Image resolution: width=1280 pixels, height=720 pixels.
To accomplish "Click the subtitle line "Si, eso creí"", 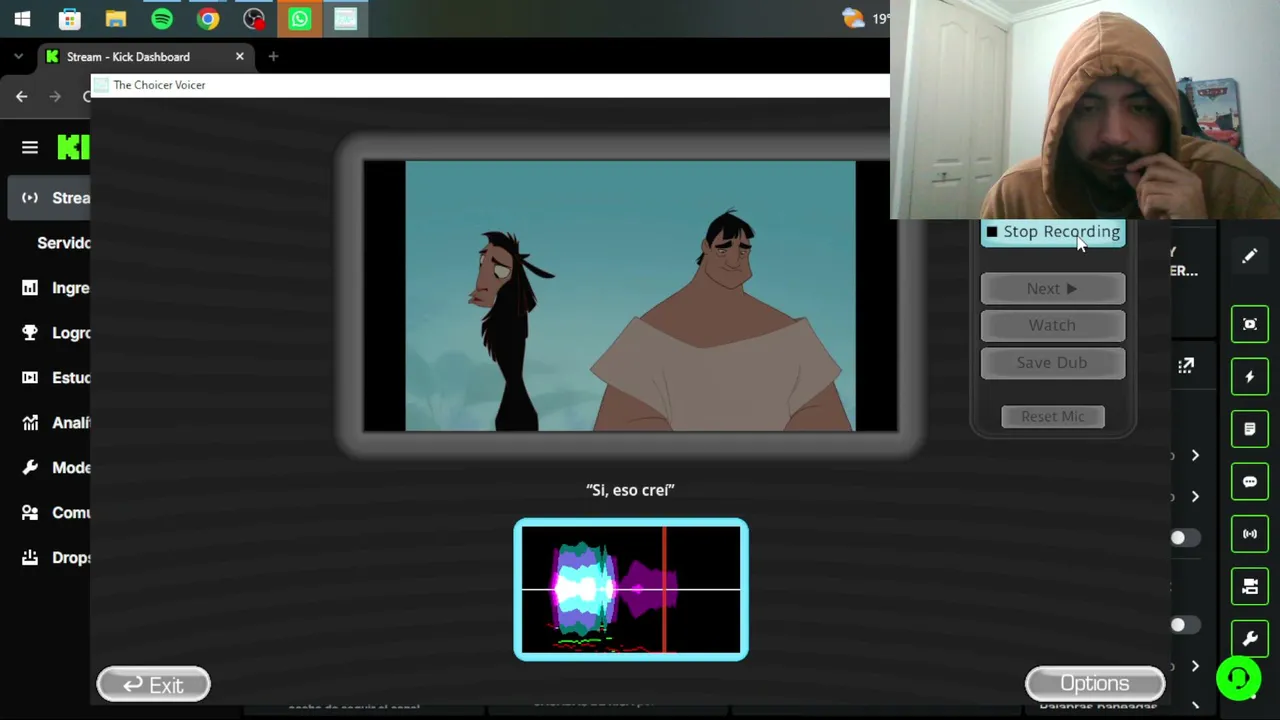I will [x=630, y=490].
